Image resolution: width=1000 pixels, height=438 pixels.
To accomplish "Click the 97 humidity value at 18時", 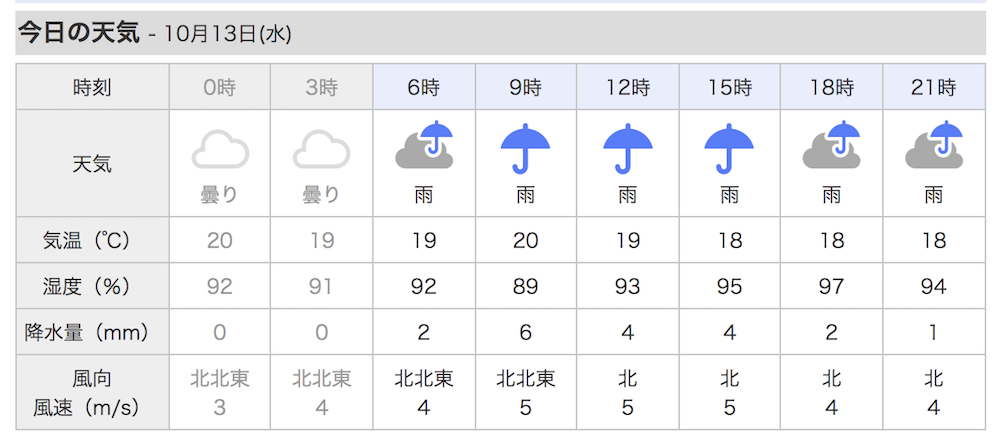I will (x=832, y=286).
